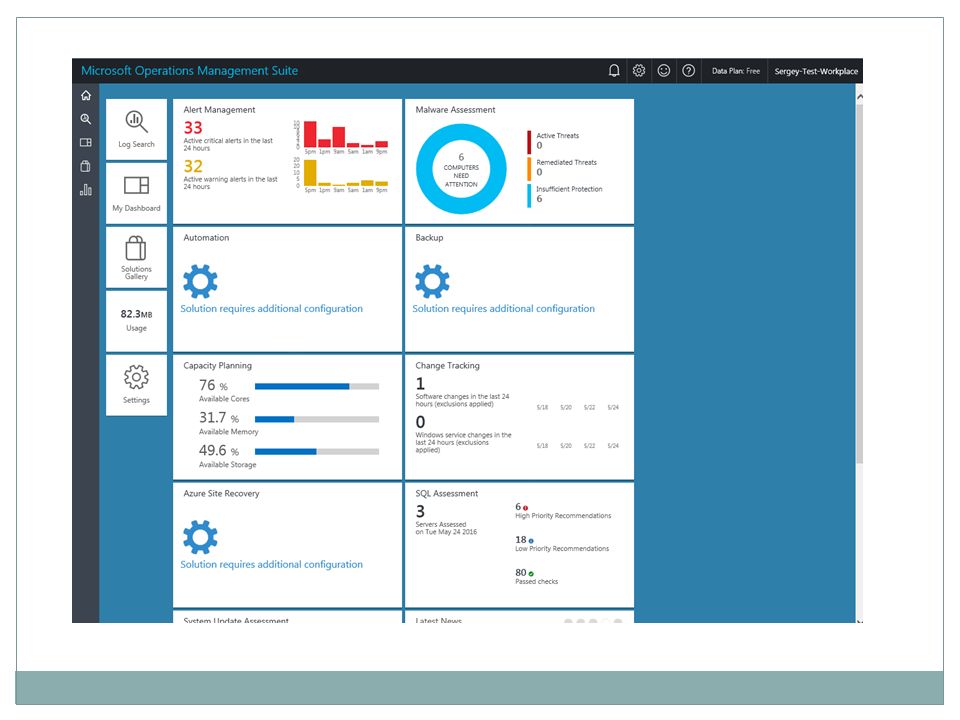
Task: Select the 3 Servers Assessed value
Action: coord(420,511)
